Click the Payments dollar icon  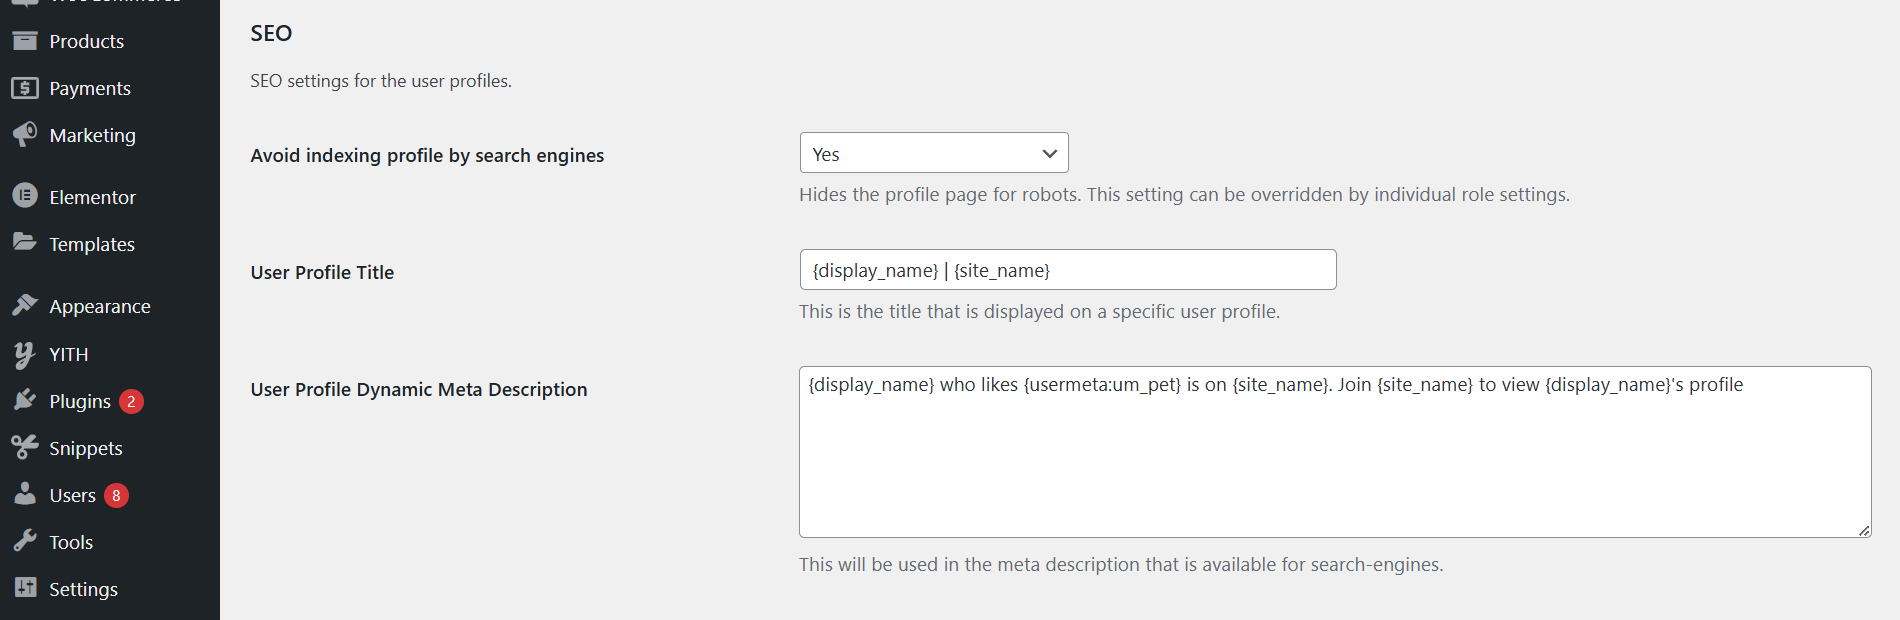25,88
